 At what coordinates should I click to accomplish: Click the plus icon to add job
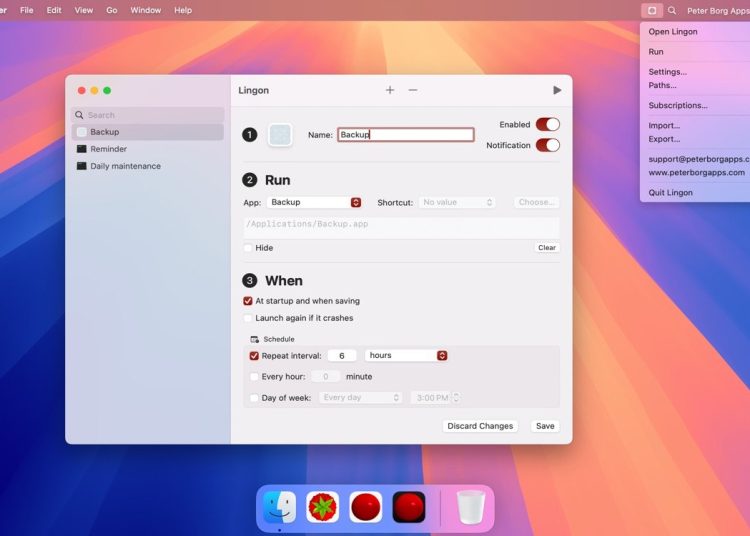pyautogui.click(x=390, y=90)
